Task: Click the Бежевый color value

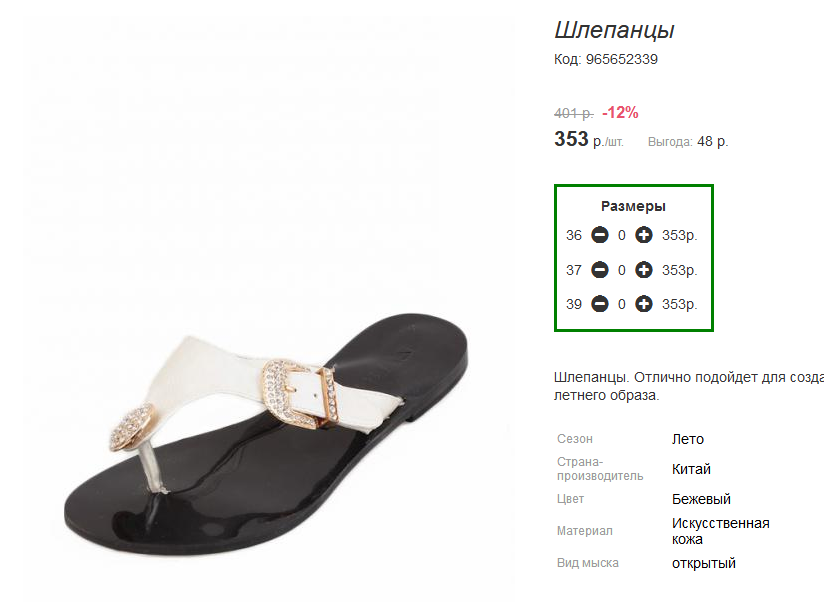Action: pyautogui.click(x=701, y=499)
